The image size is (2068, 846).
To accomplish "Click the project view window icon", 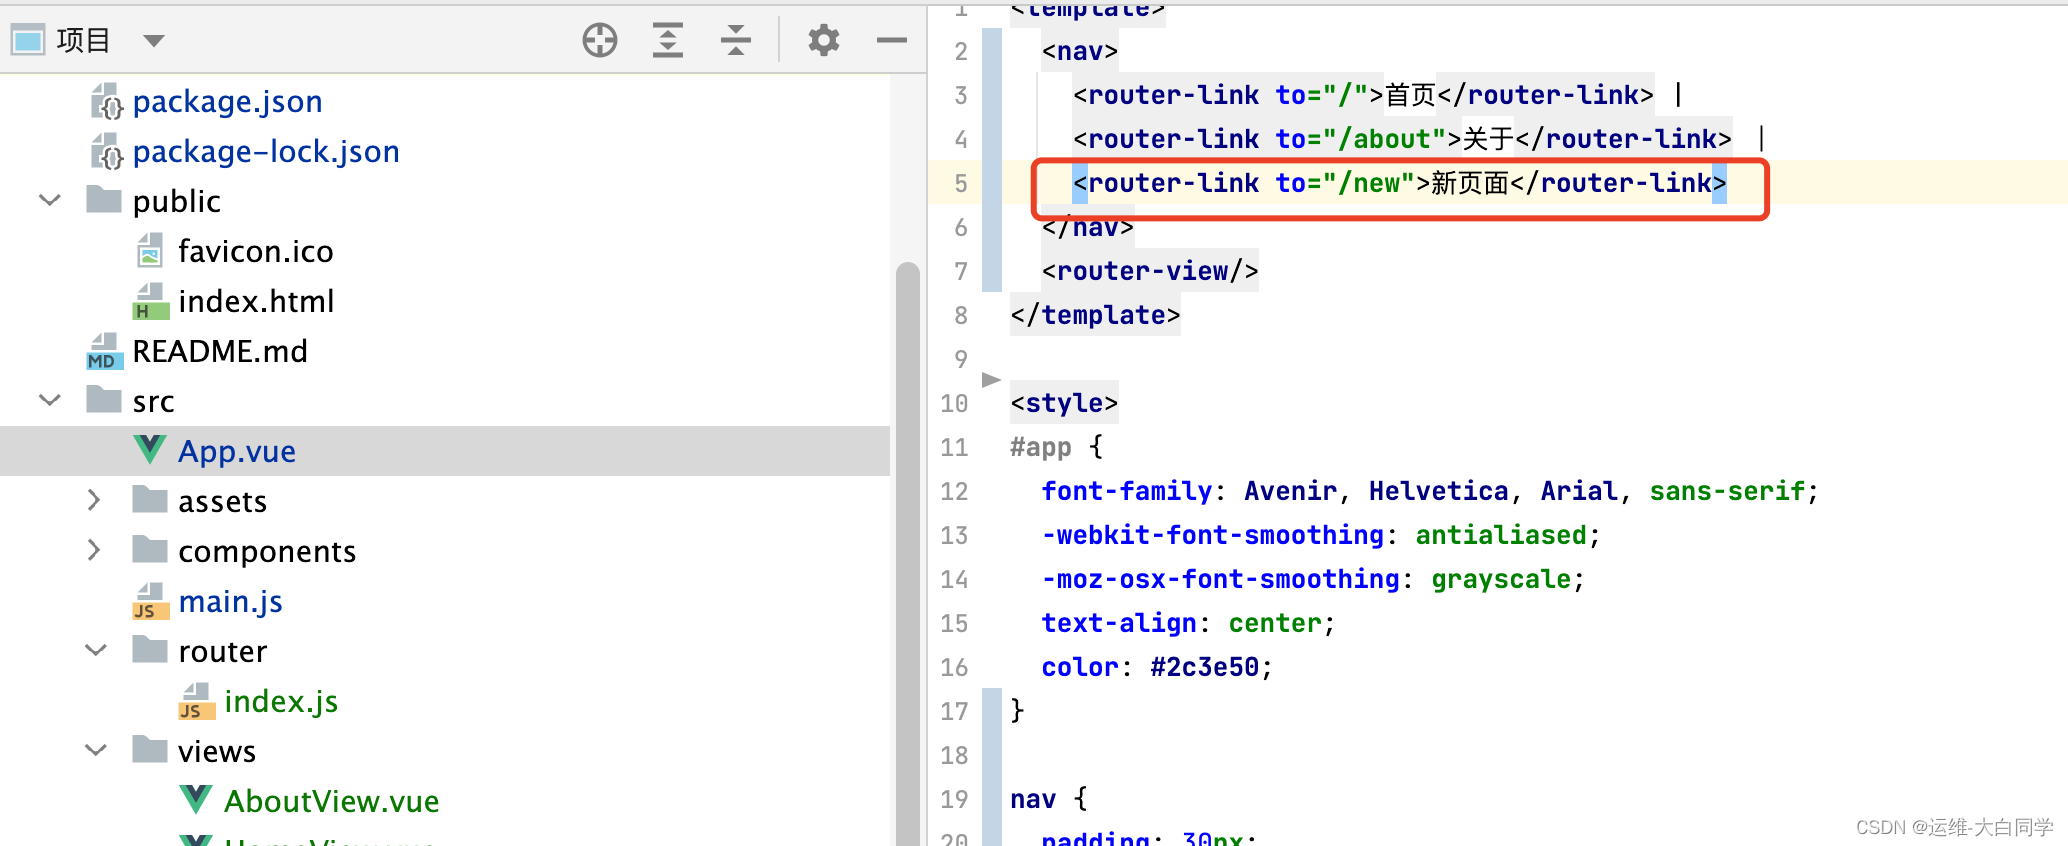I will click(x=28, y=40).
